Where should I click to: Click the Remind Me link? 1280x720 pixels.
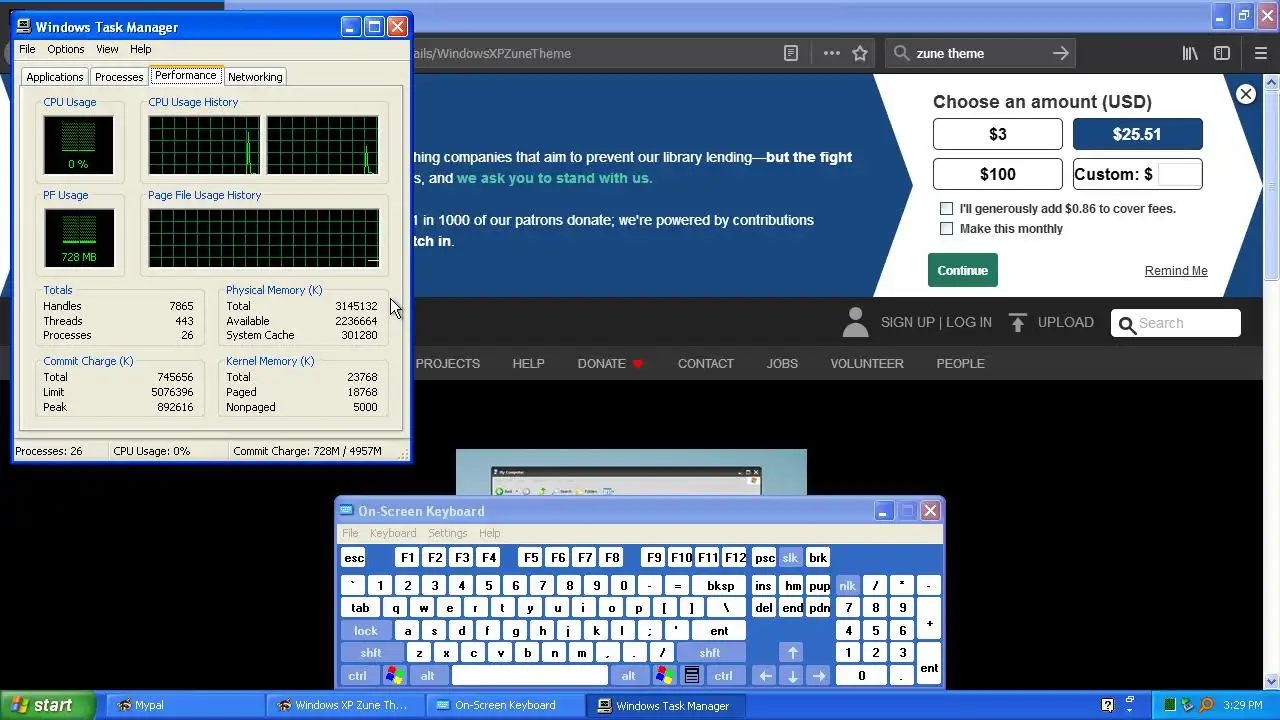[1176, 271]
